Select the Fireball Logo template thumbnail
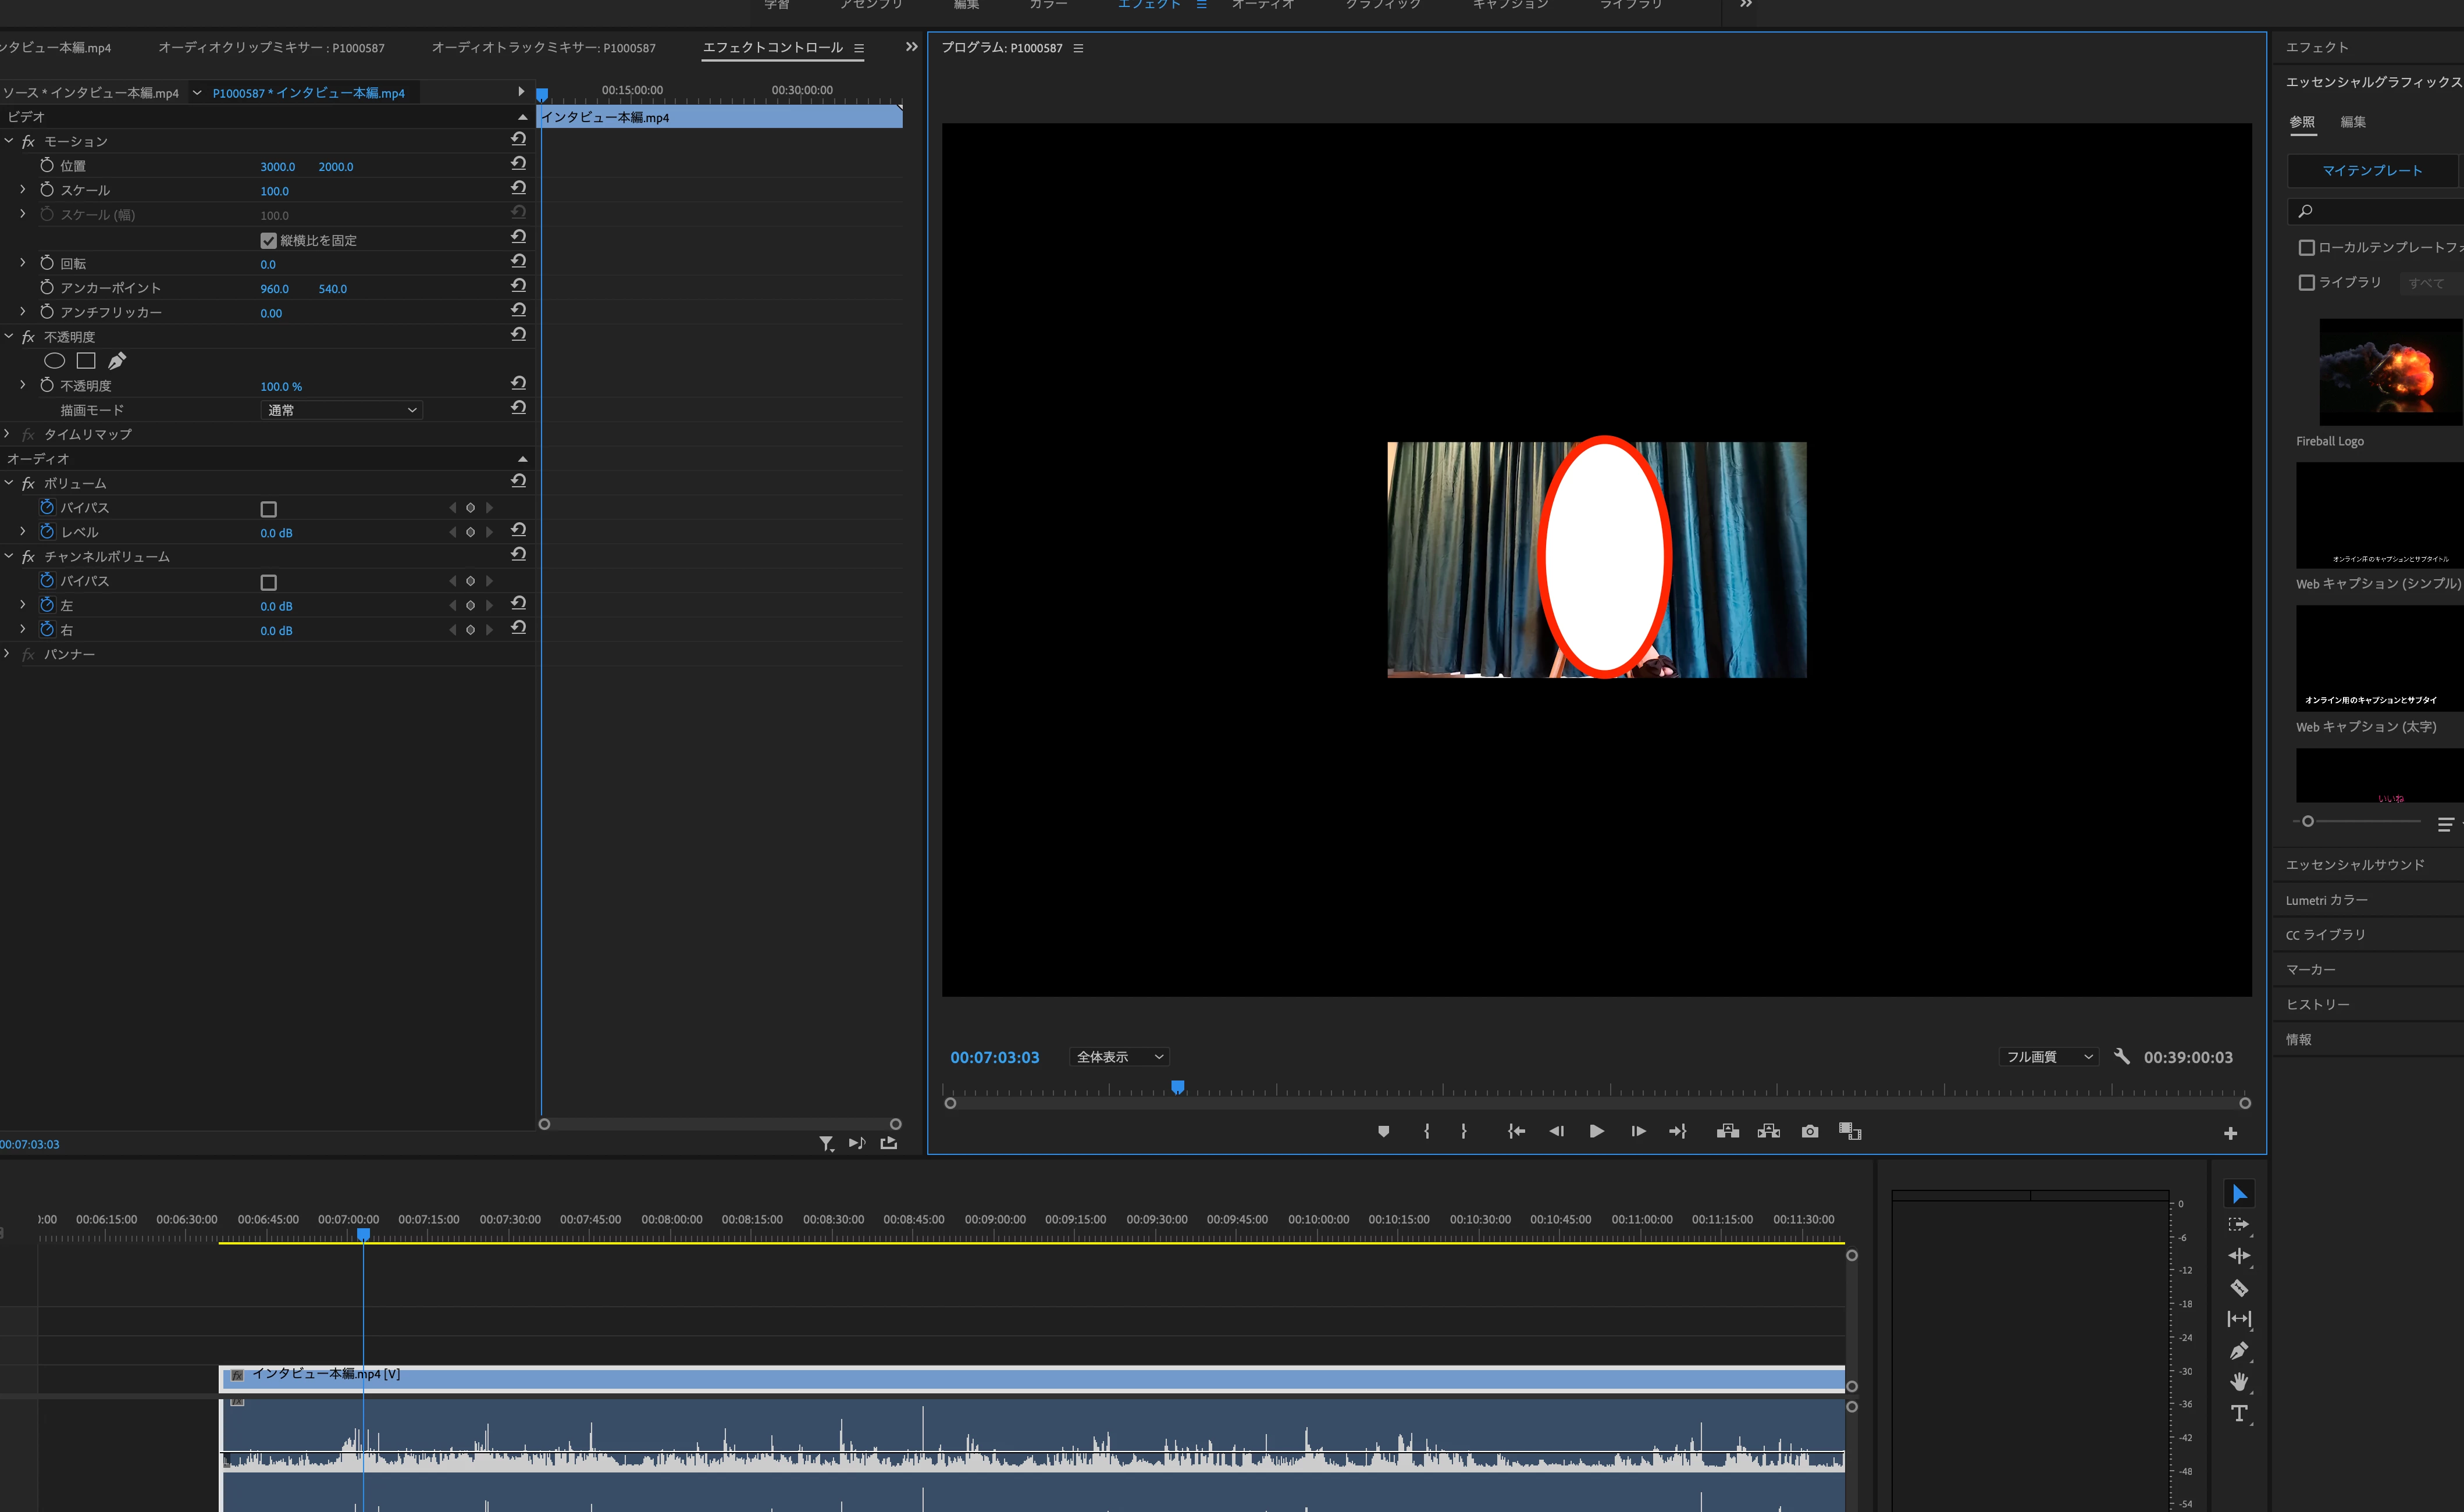Image resolution: width=2464 pixels, height=1512 pixels. [2390, 372]
